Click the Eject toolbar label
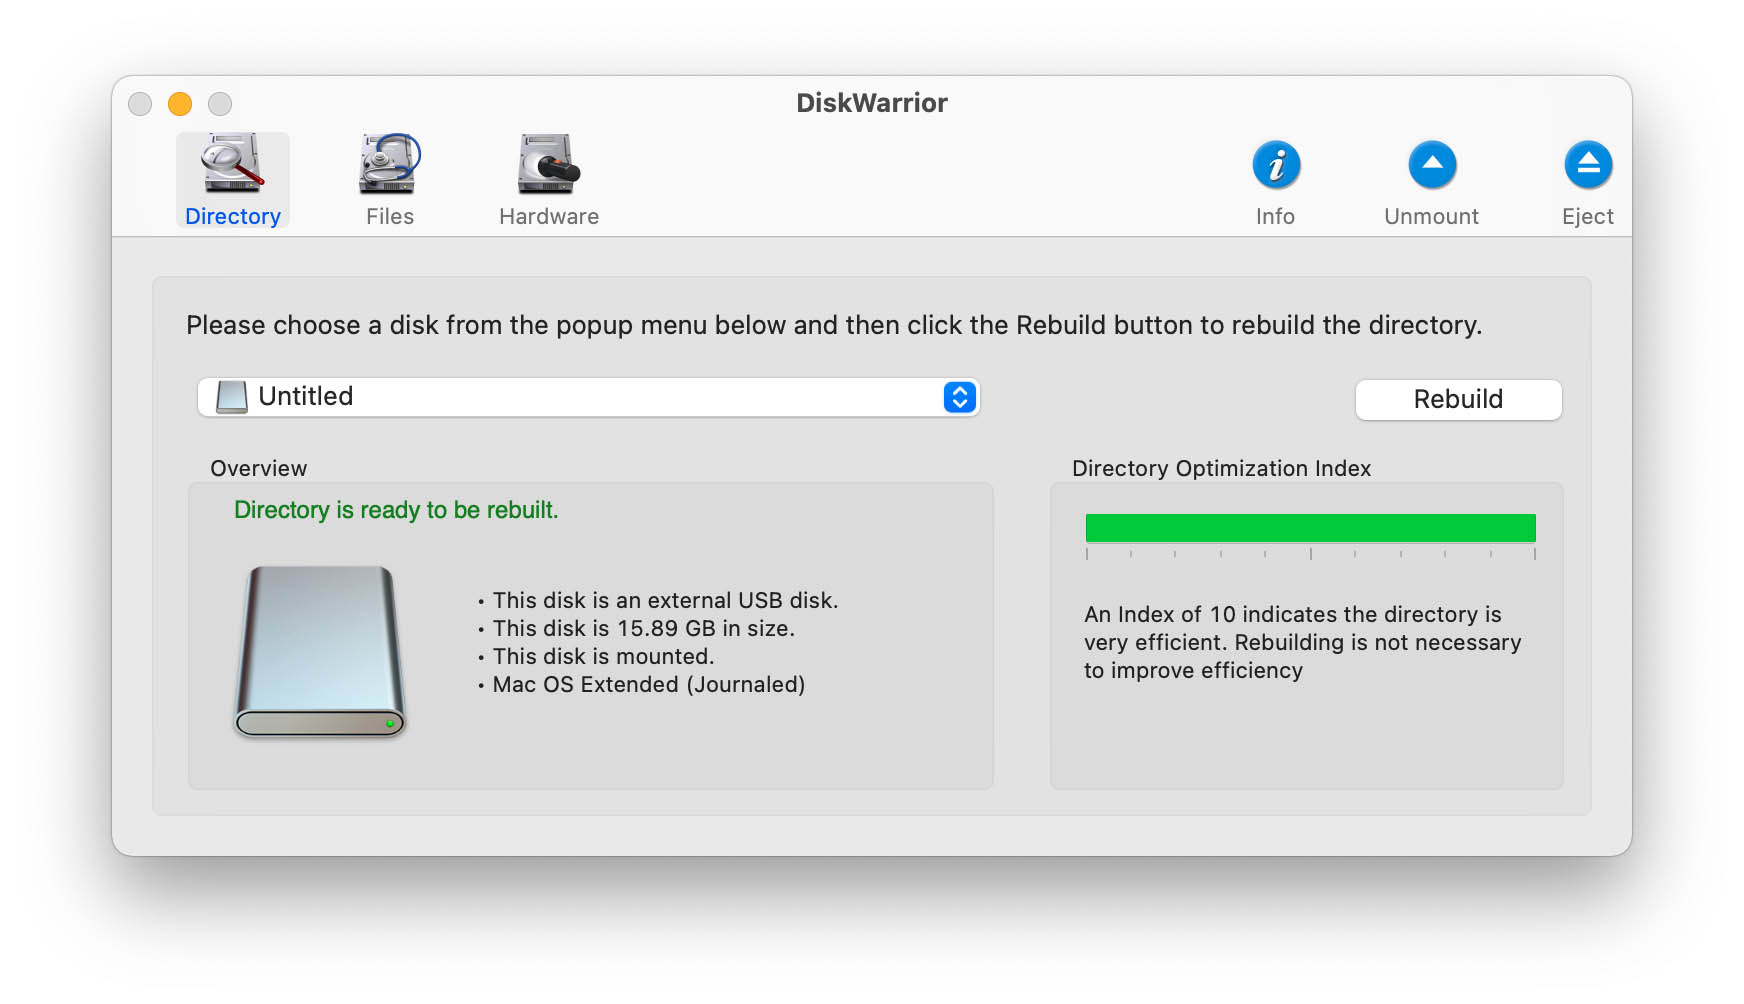The height and width of the screenshot is (1004, 1744). (x=1588, y=217)
